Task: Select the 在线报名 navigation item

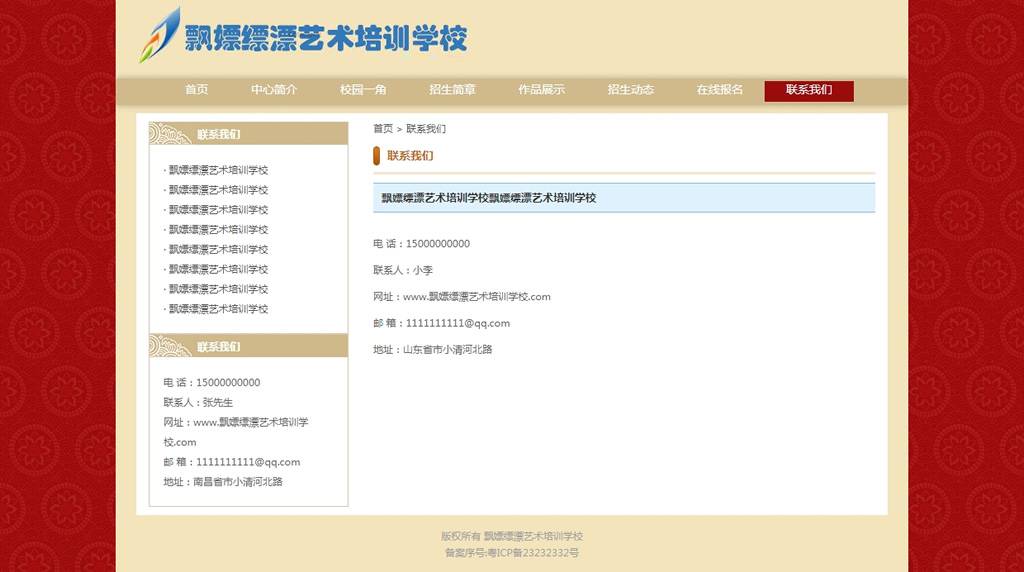Action: tap(719, 90)
